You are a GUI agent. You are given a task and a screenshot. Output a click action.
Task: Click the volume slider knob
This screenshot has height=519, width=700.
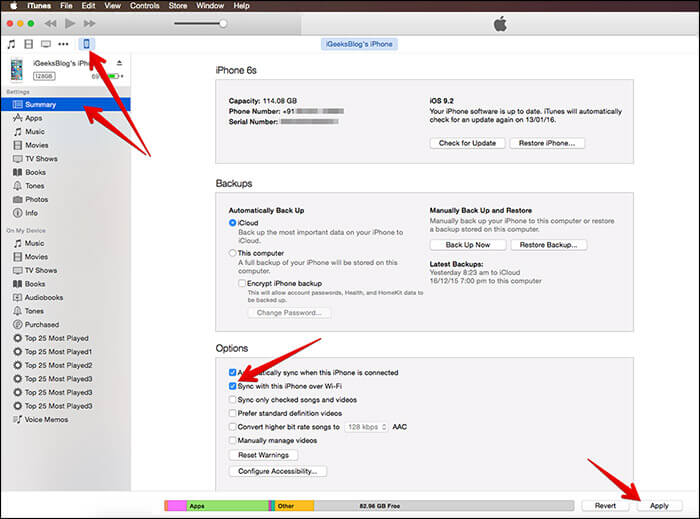click(223, 23)
